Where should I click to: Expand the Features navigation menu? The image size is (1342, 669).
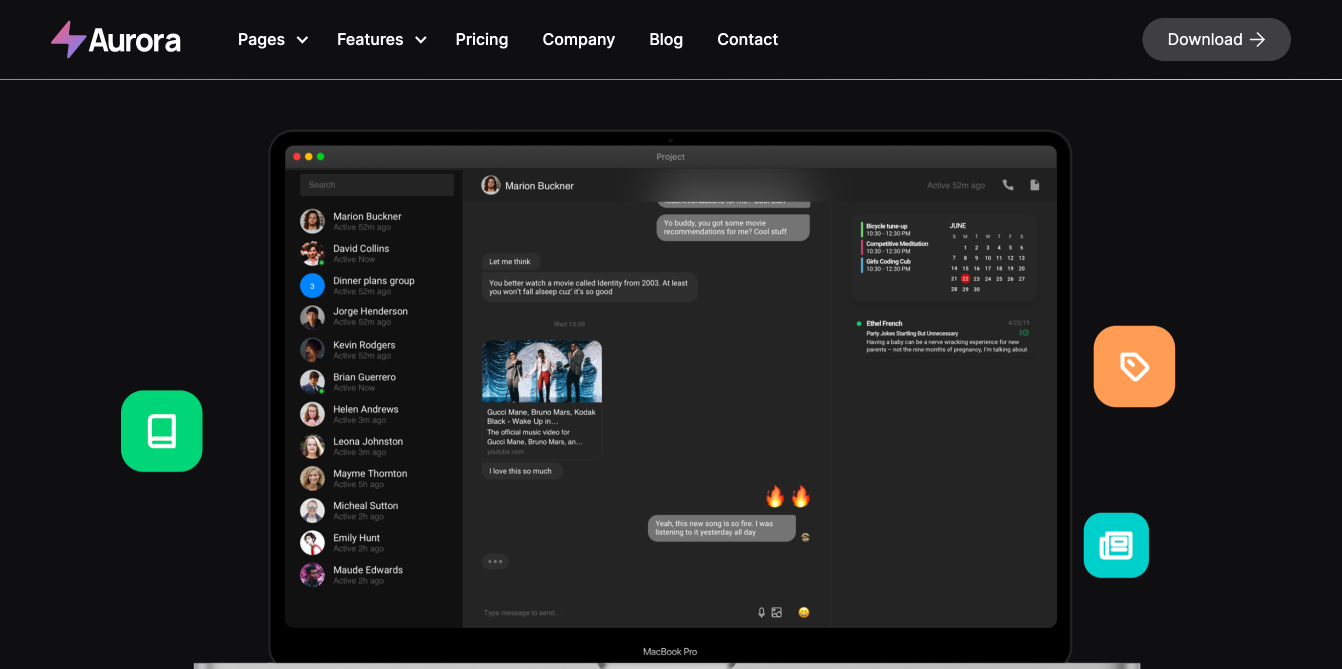point(381,39)
